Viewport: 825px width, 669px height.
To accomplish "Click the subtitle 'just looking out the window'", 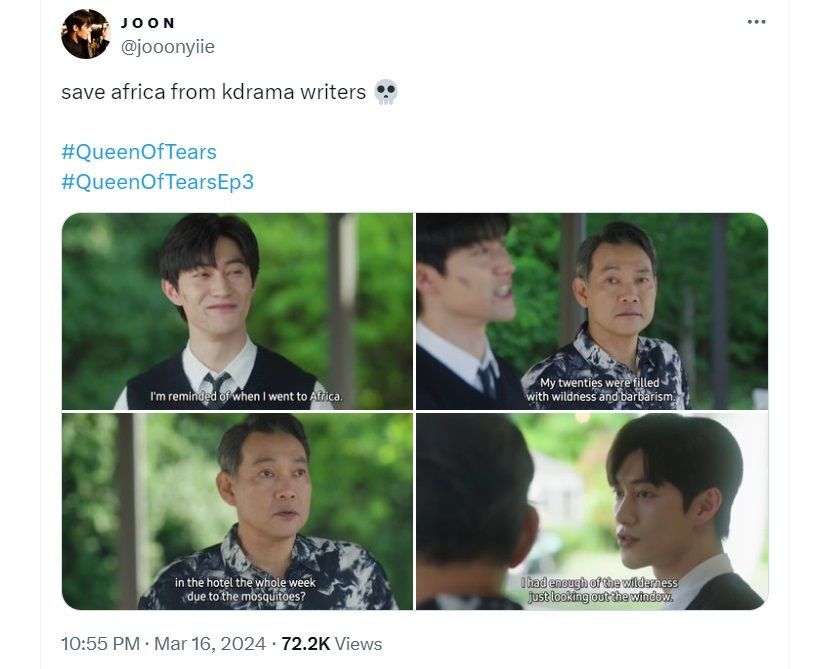I will pos(600,597).
